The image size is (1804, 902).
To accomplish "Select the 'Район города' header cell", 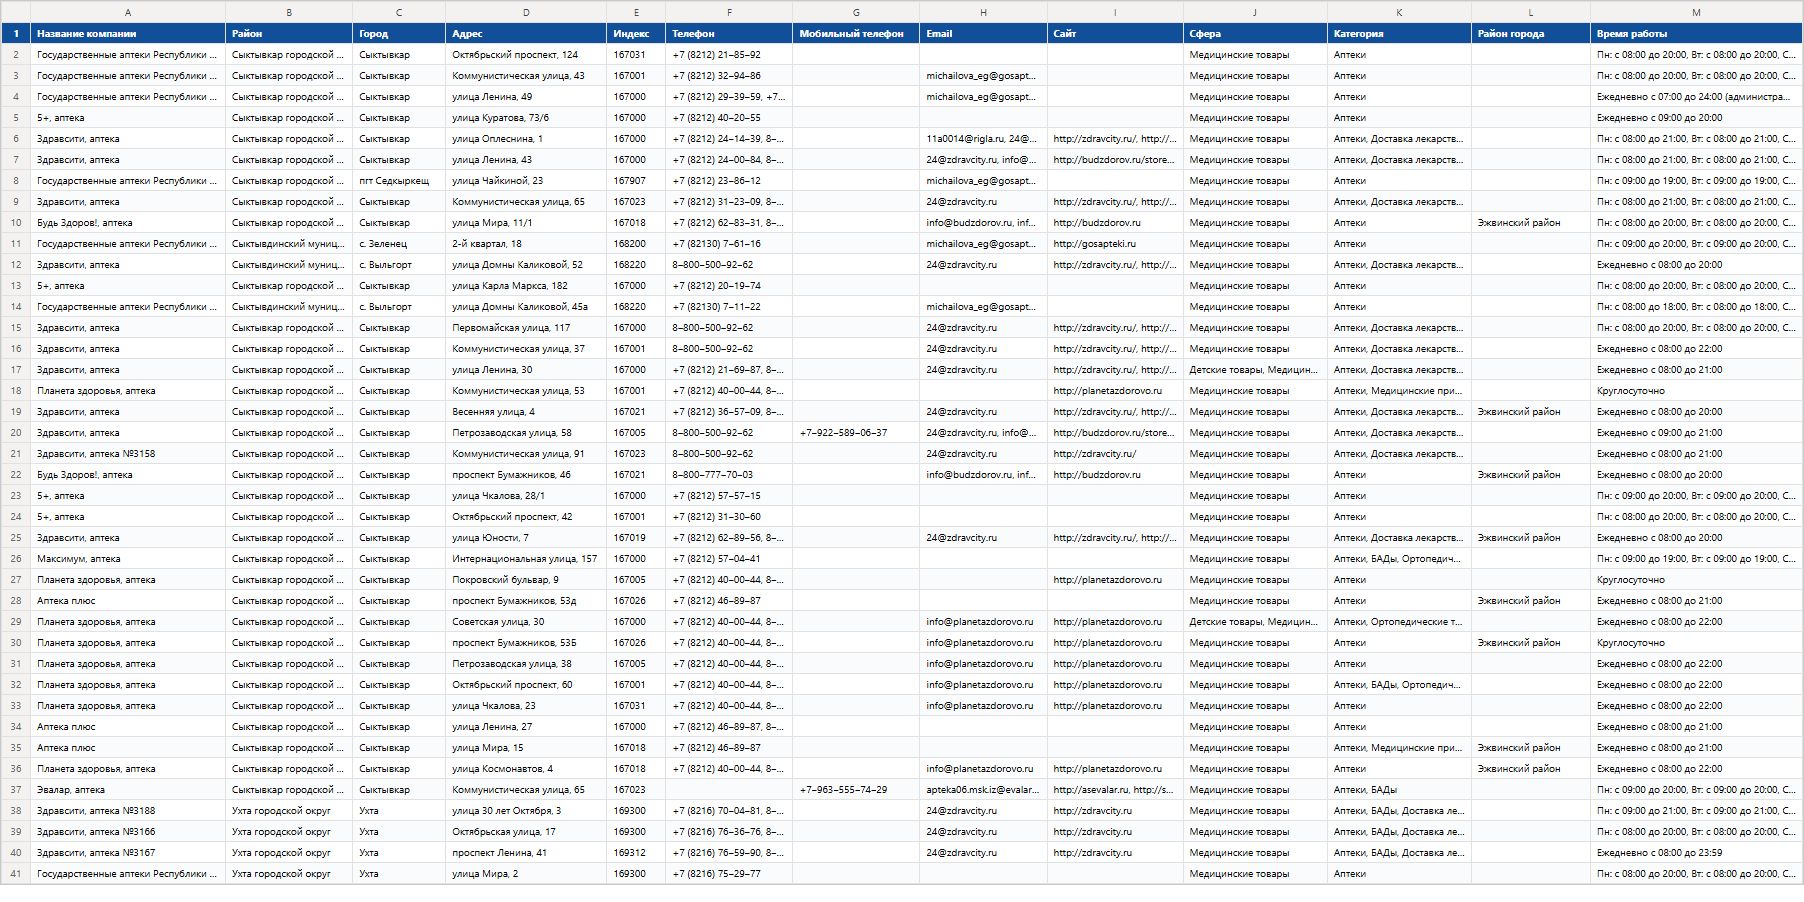I will tap(1531, 33).
